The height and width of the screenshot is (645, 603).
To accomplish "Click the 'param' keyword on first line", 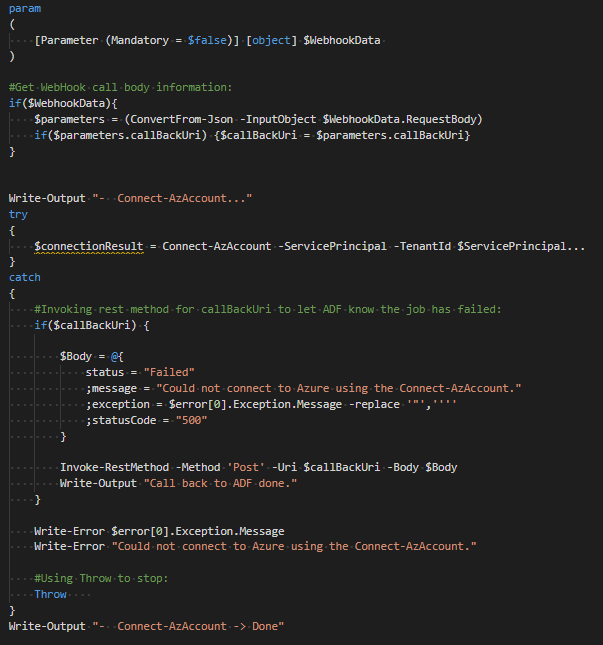I will tap(25, 9).
